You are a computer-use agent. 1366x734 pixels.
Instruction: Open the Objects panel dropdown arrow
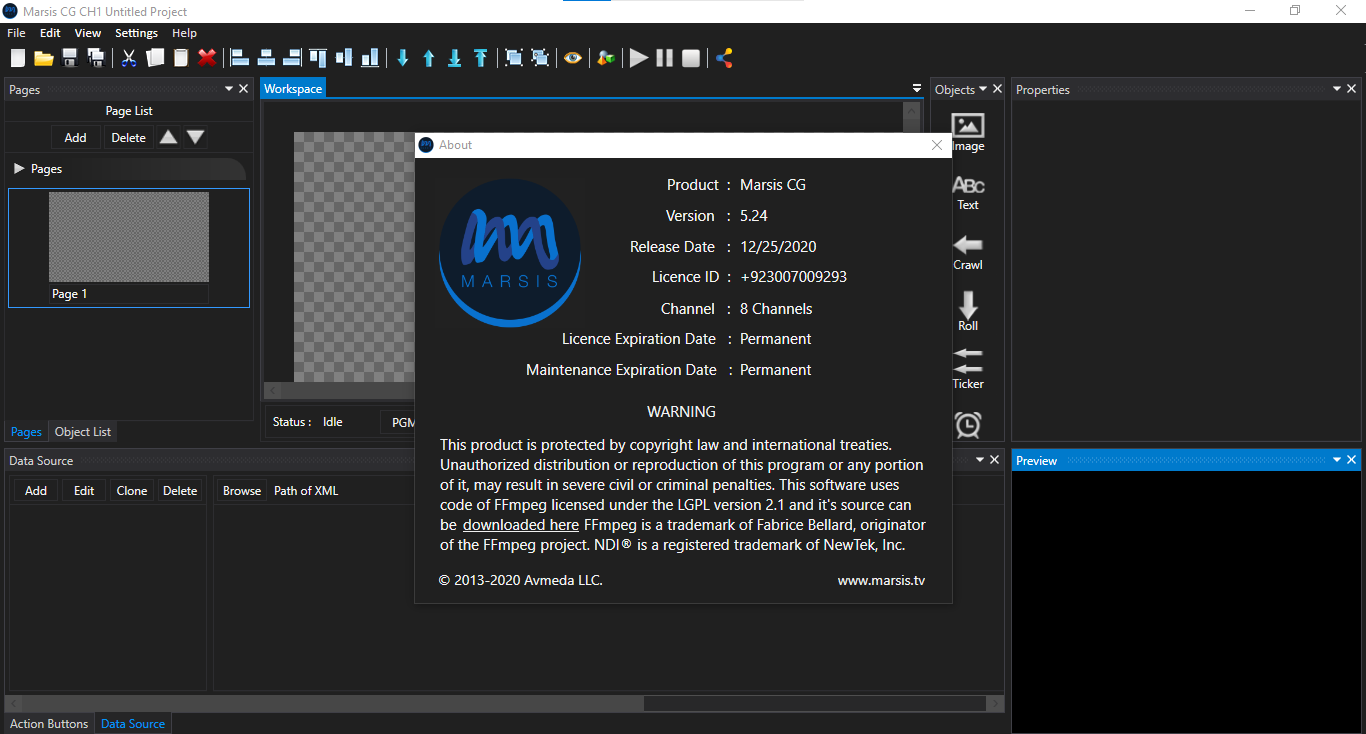pos(983,89)
